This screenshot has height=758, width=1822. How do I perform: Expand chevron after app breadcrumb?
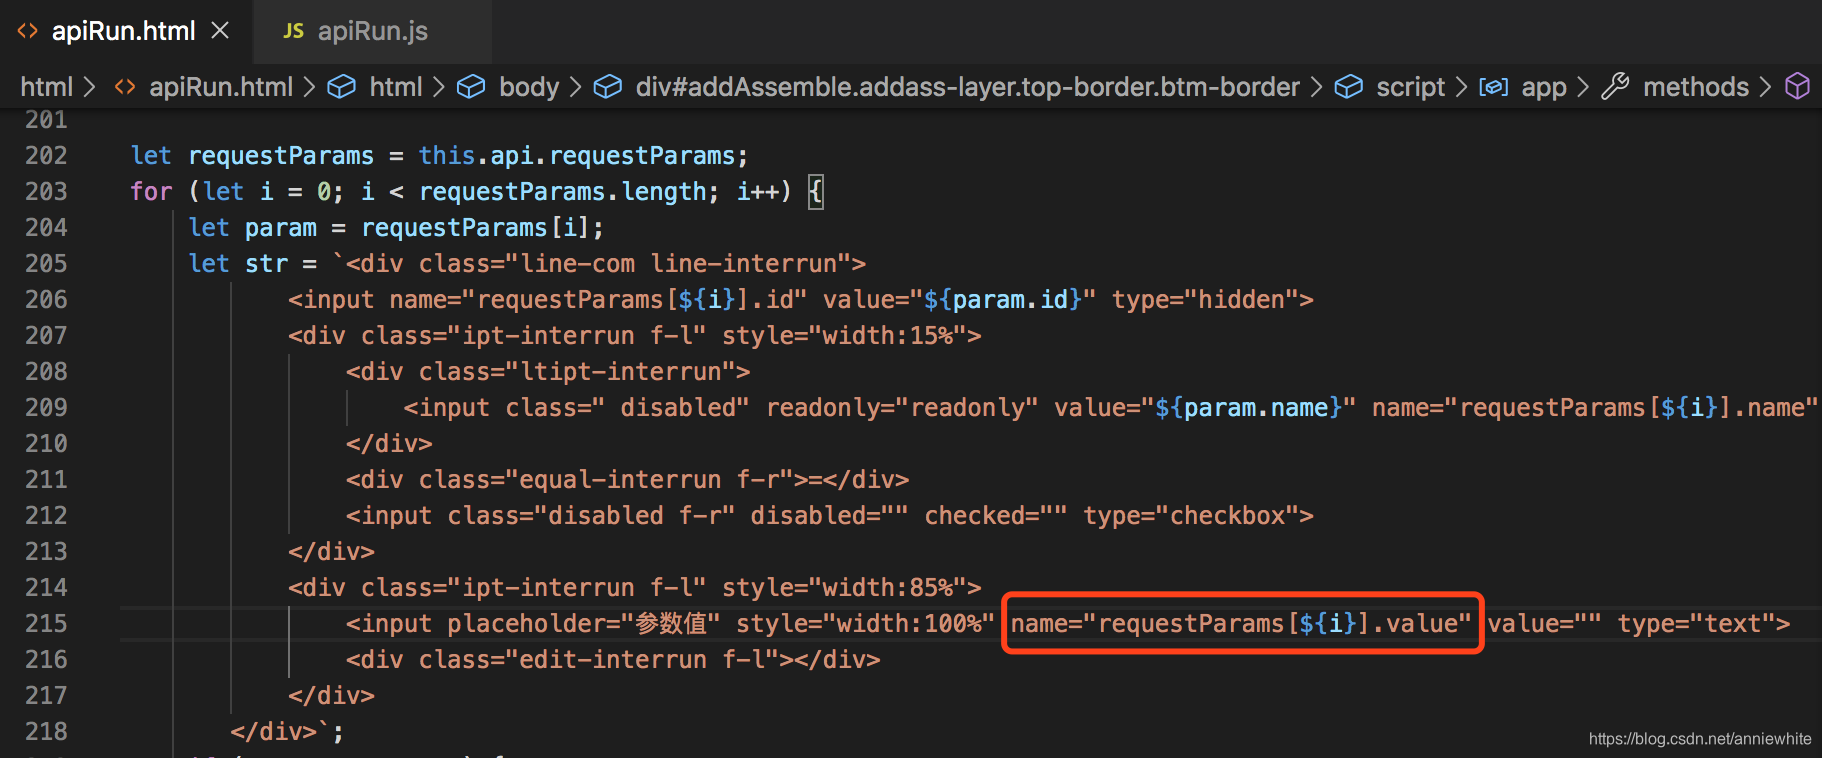[x=1583, y=87]
